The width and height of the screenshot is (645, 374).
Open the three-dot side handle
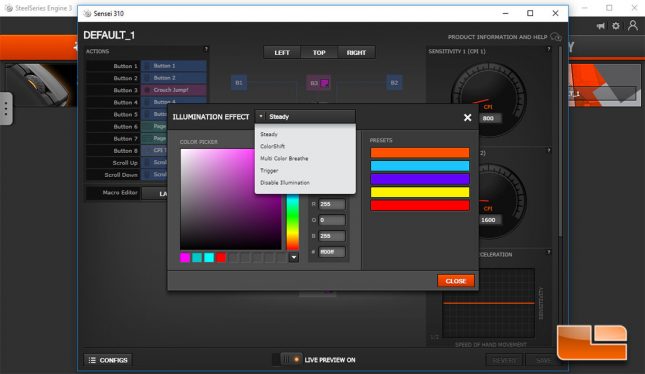[6, 109]
